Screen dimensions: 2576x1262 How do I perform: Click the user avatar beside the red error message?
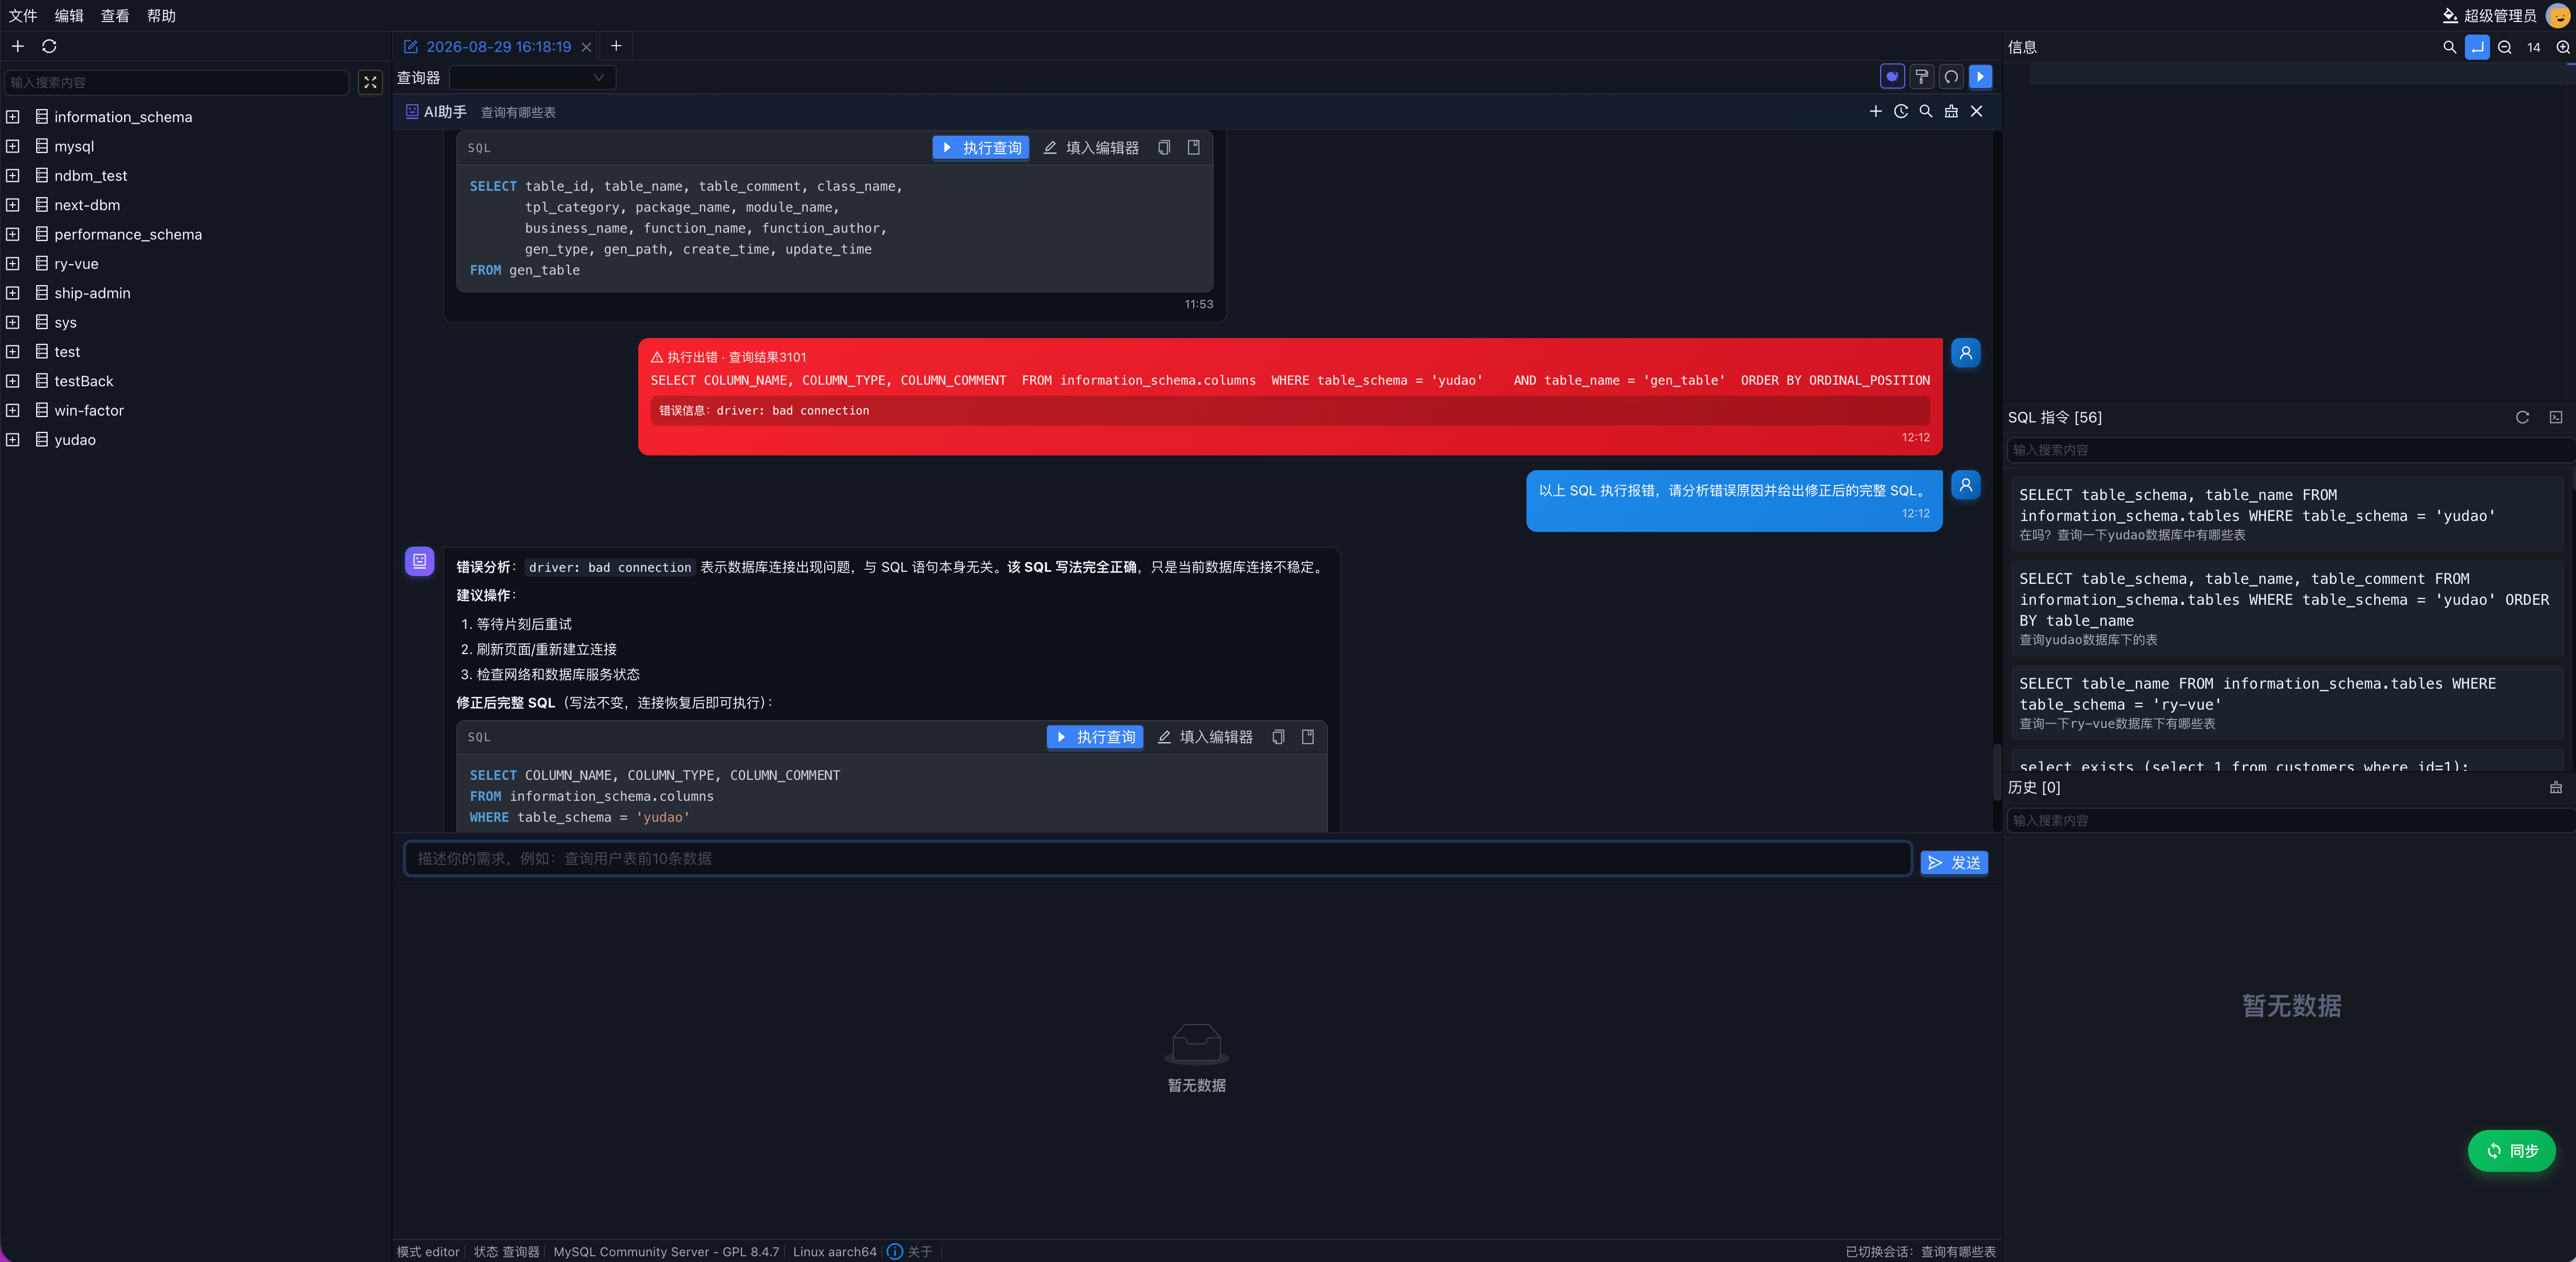click(1966, 353)
